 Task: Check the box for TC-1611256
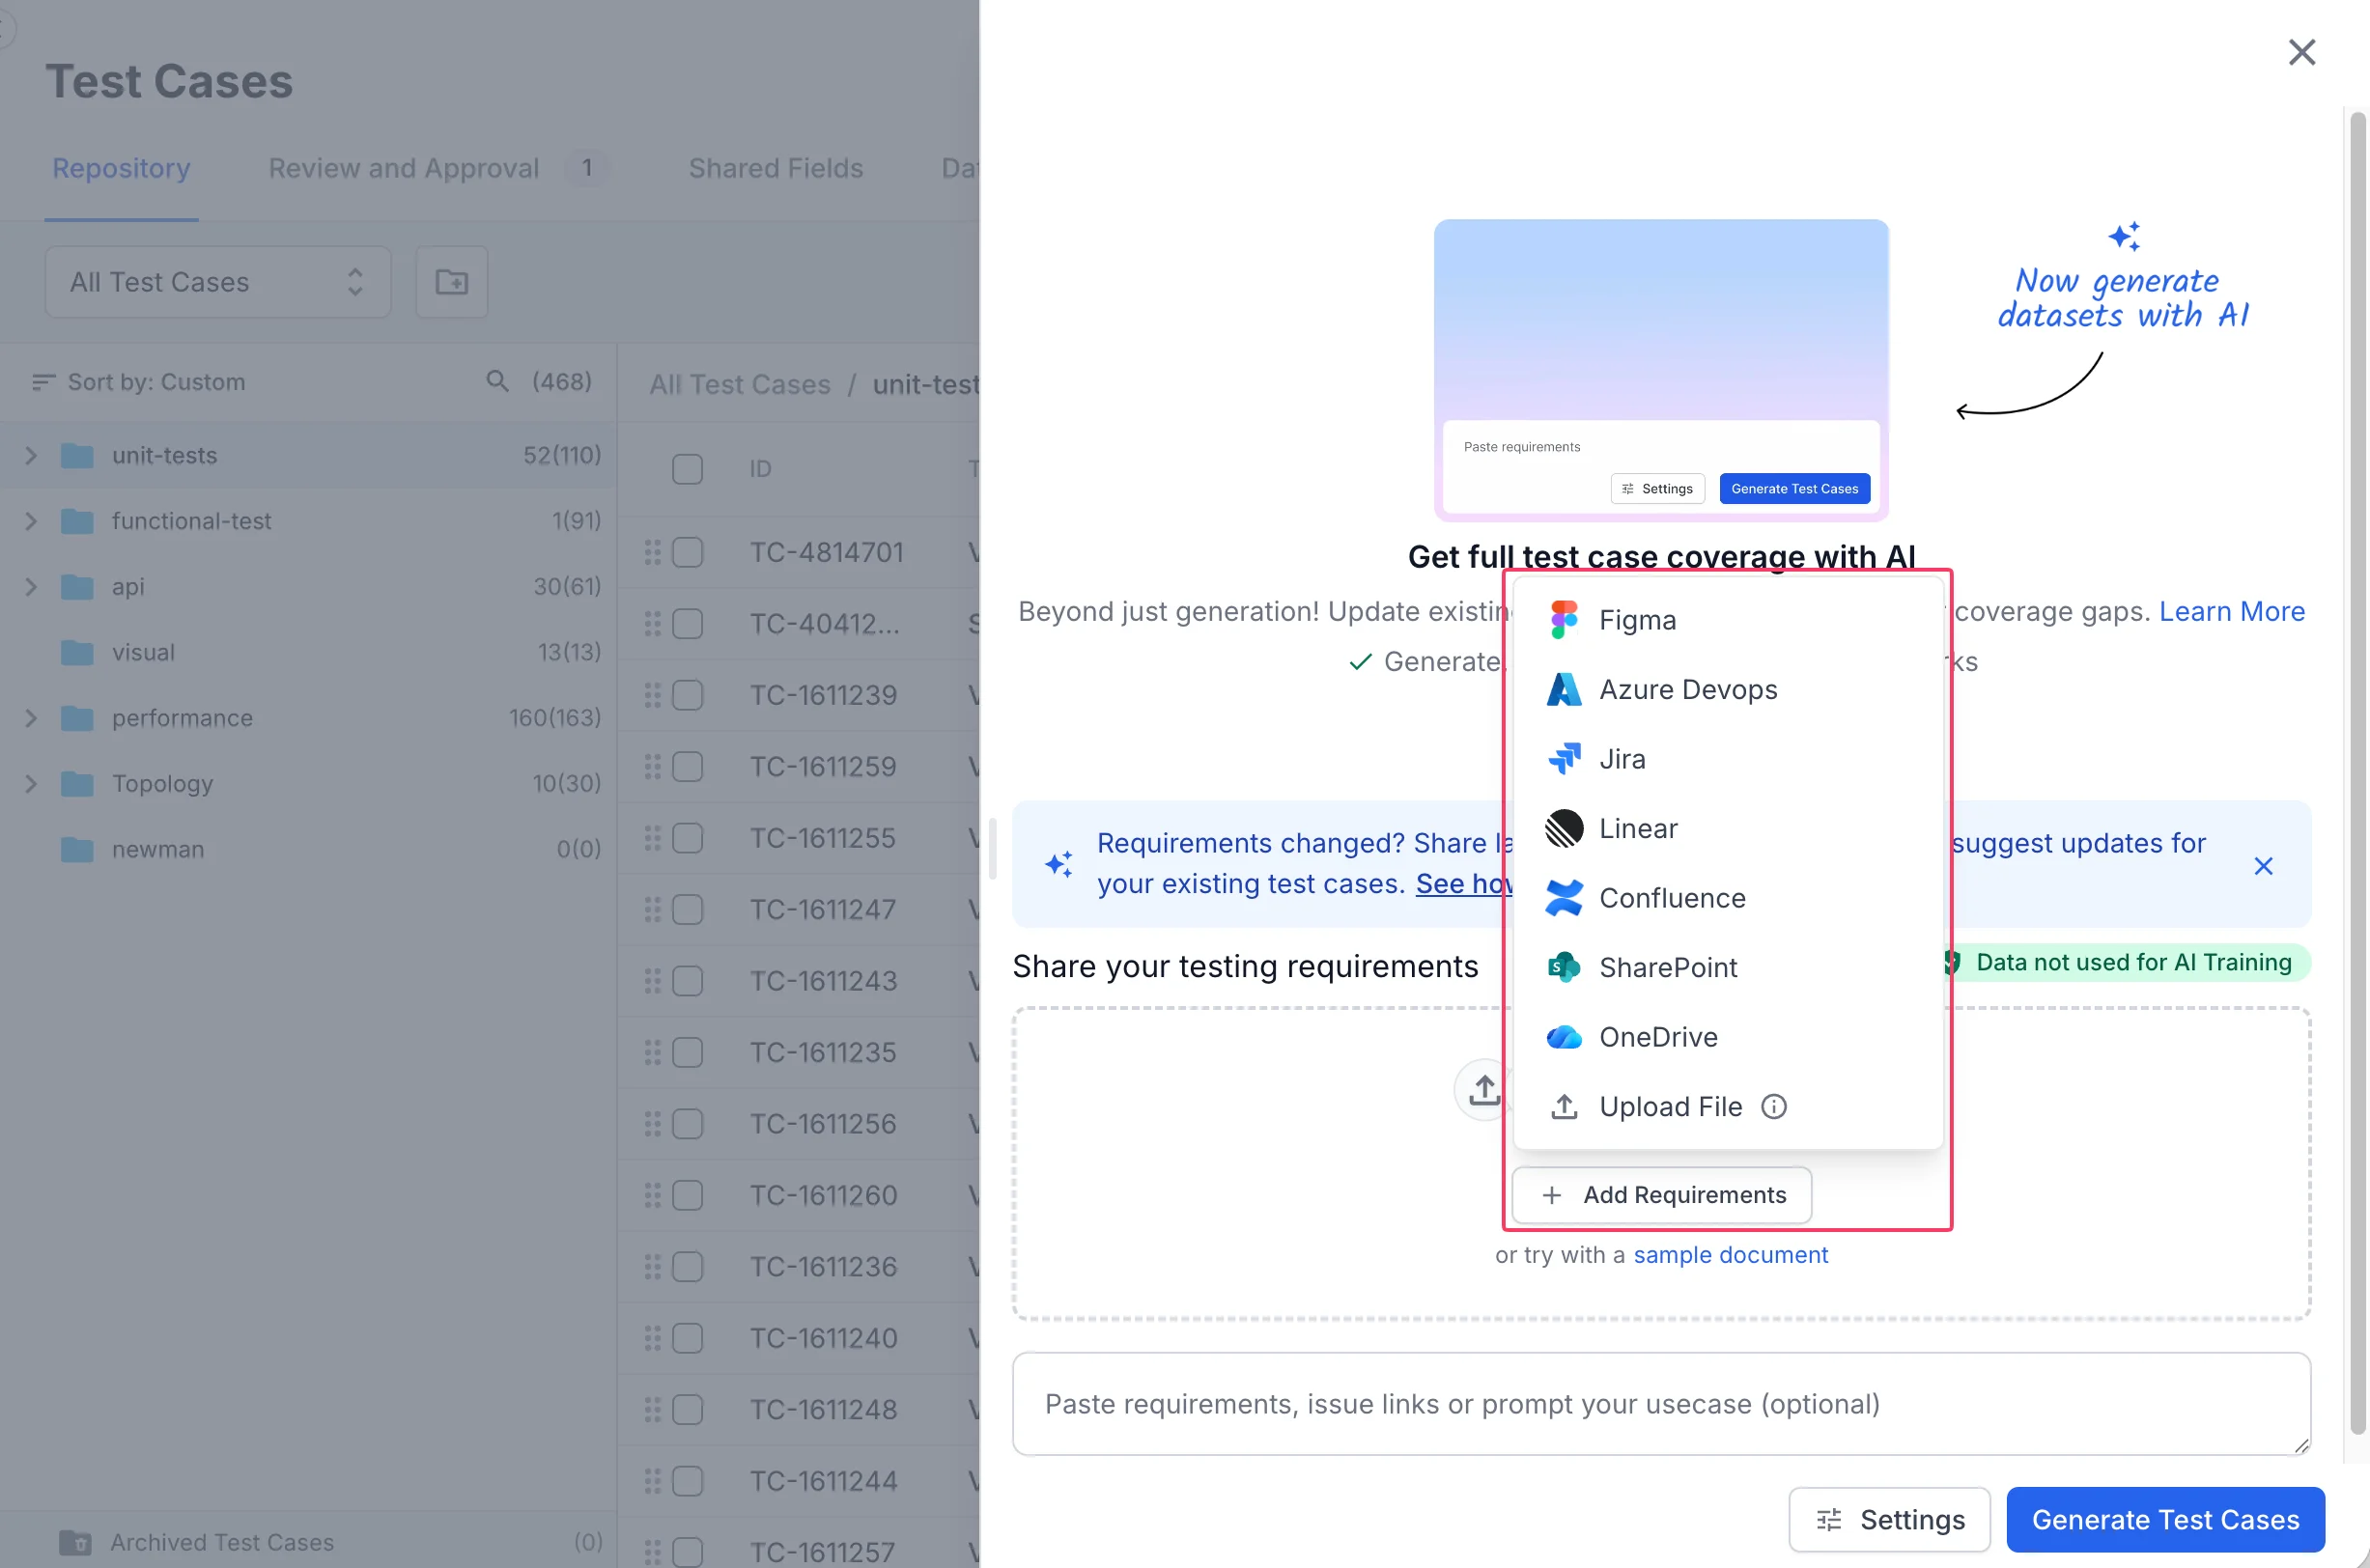click(687, 1124)
